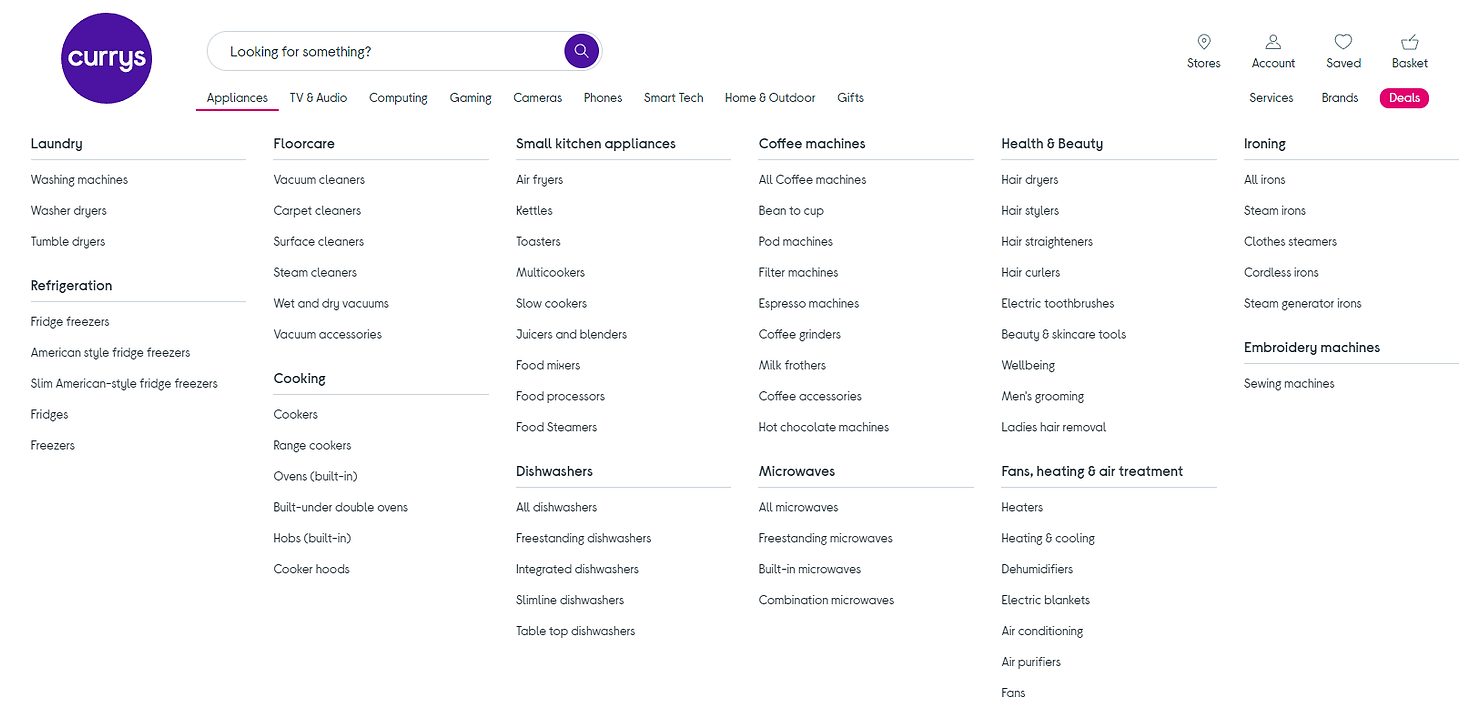The height and width of the screenshot is (718, 1480).
Task: Click Steam generator irons link
Action: 1302,304
